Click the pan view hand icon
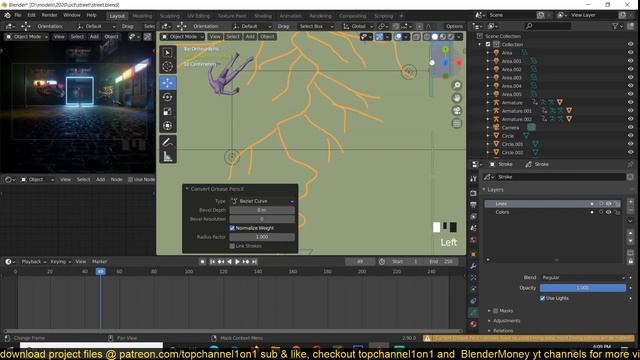The image size is (640, 360). point(457,98)
